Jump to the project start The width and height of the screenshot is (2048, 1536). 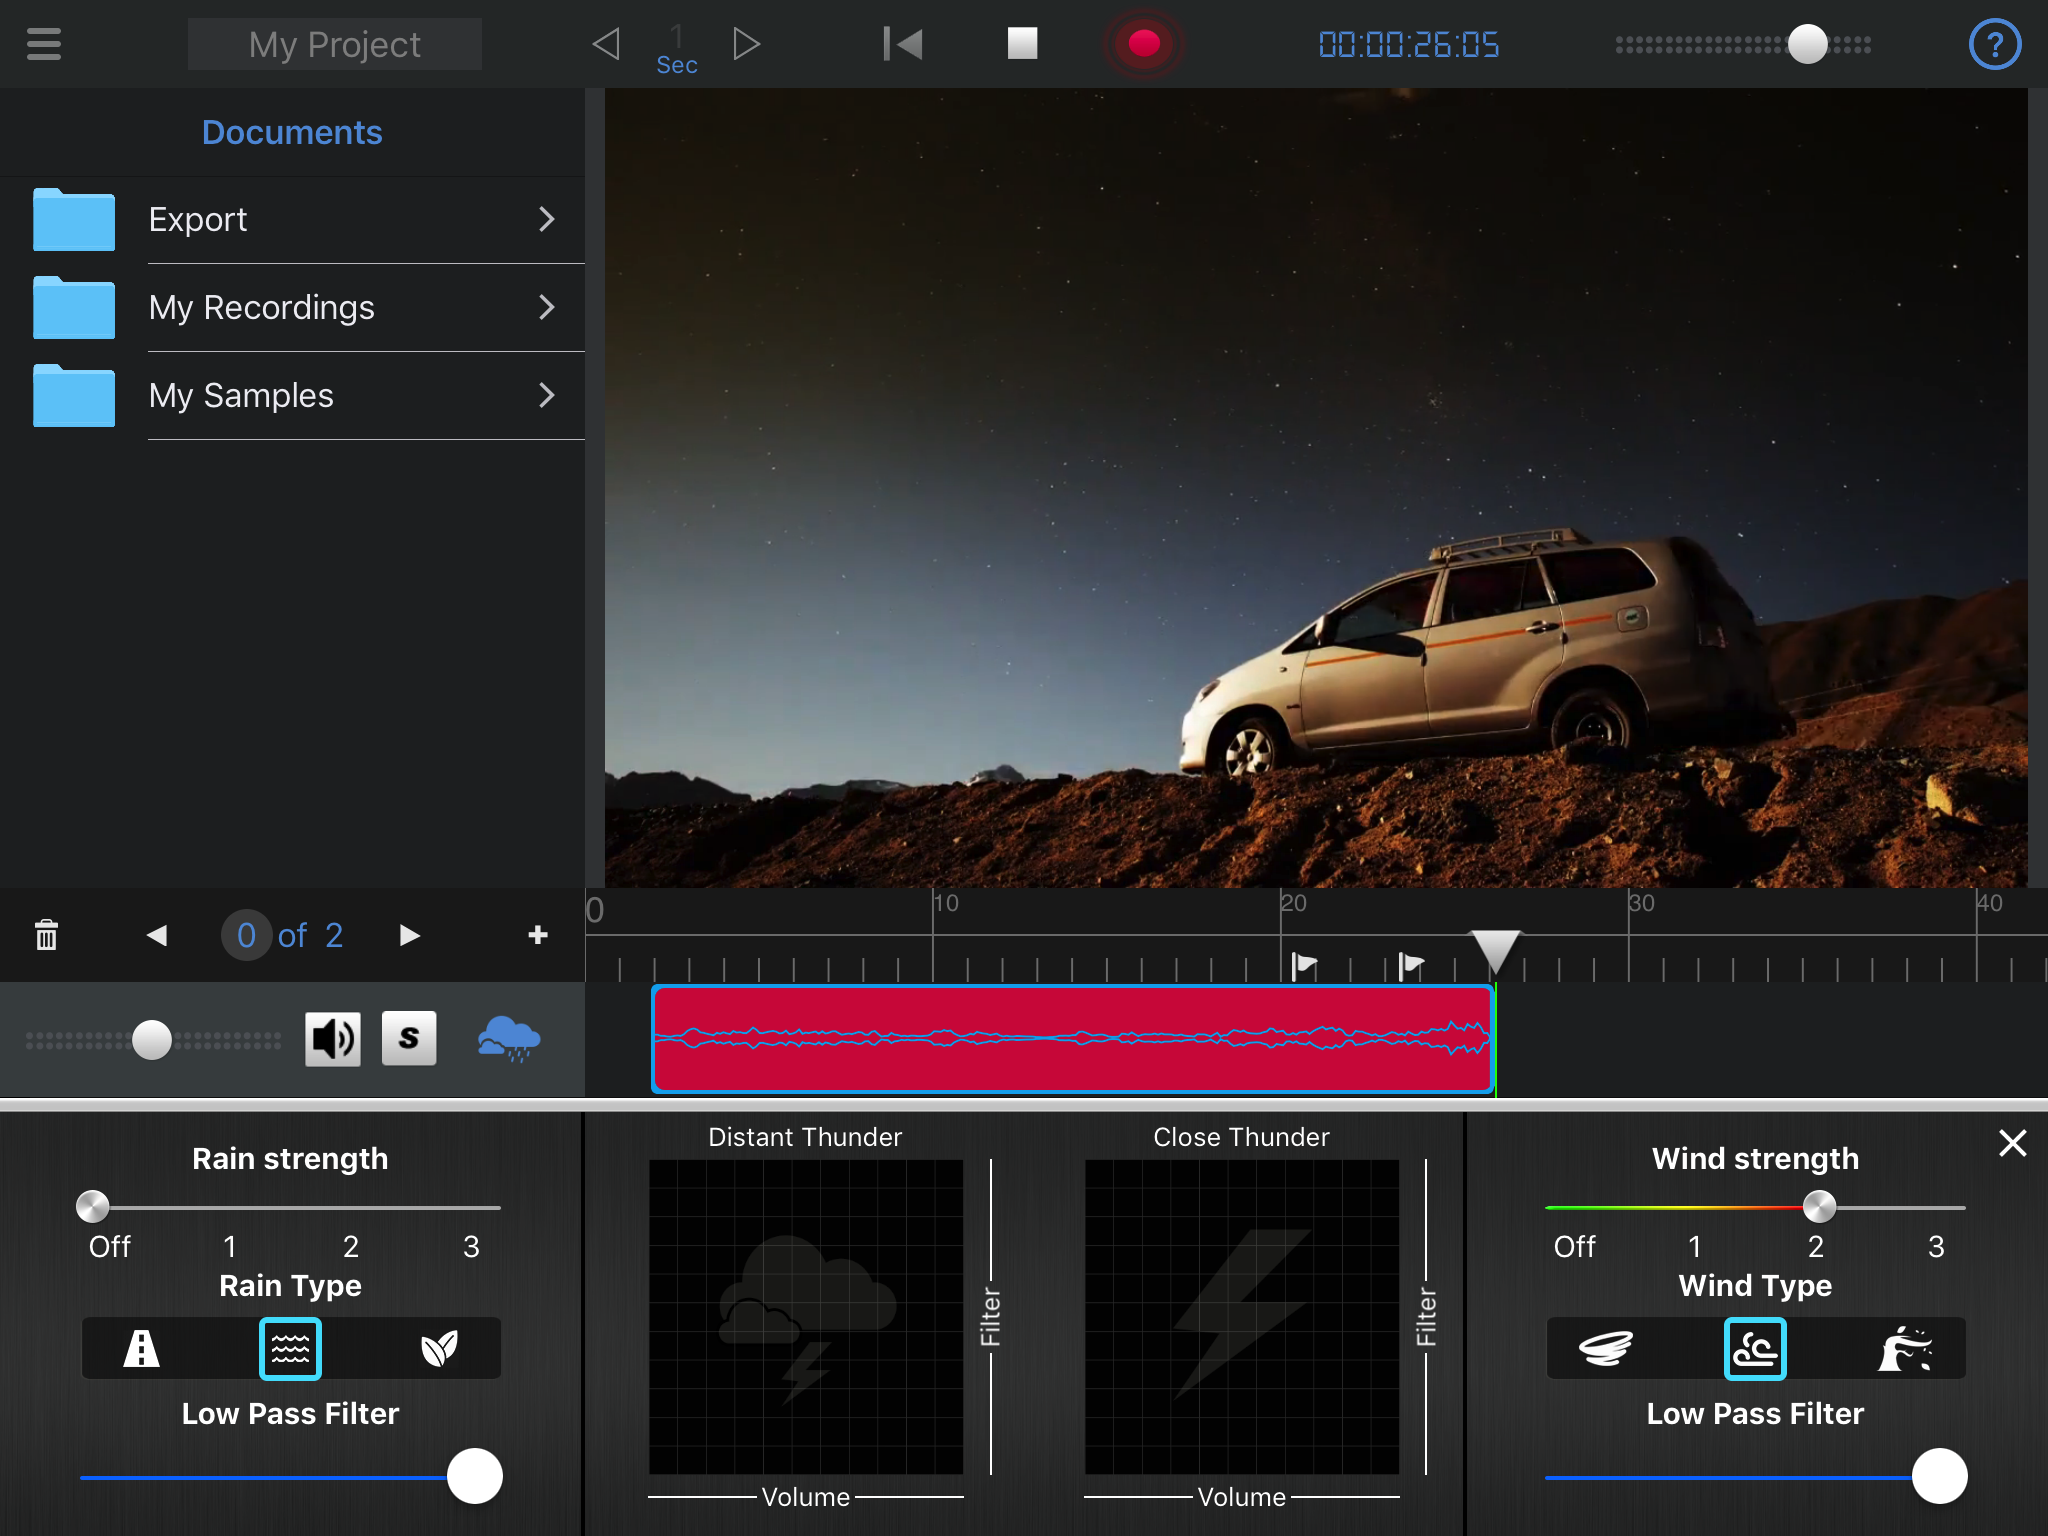coord(903,44)
